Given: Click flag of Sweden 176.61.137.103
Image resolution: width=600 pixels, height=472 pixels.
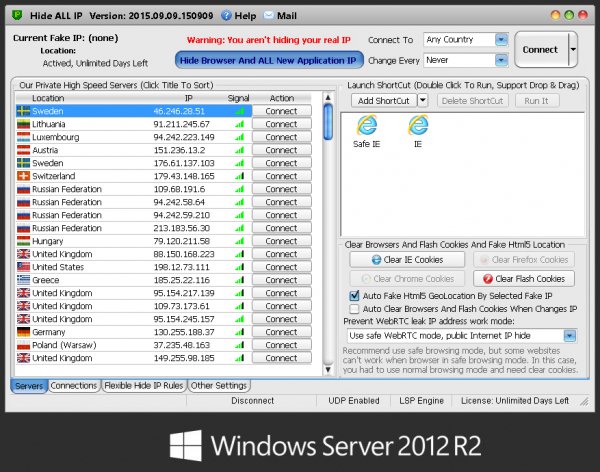Looking at the screenshot, I should coord(23,163).
